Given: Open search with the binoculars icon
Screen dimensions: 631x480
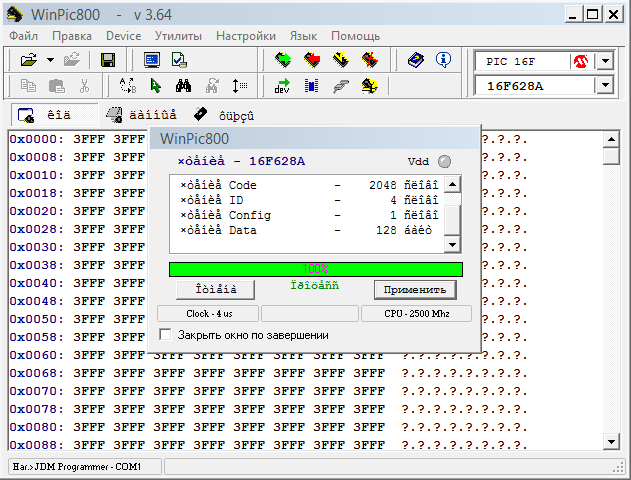Looking at the screenshot, I should click(184, 86).
